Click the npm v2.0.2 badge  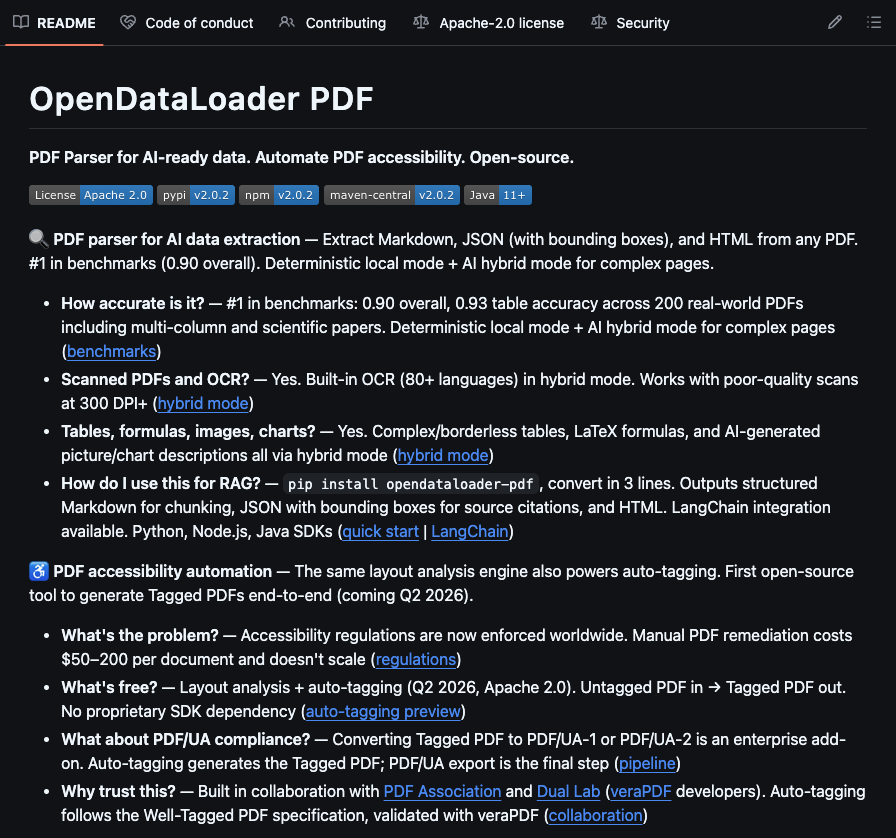point(279,195)
